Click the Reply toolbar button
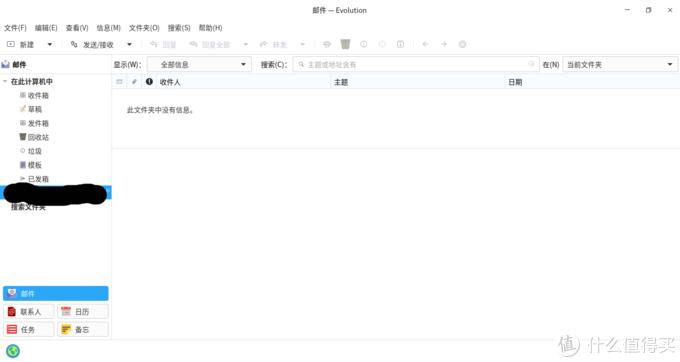 [x=163, y=44]
